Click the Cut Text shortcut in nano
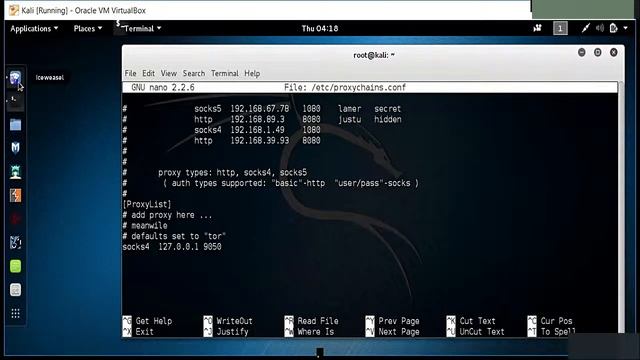The width and height of the screenshot is (640, 360). pos(471,321)
